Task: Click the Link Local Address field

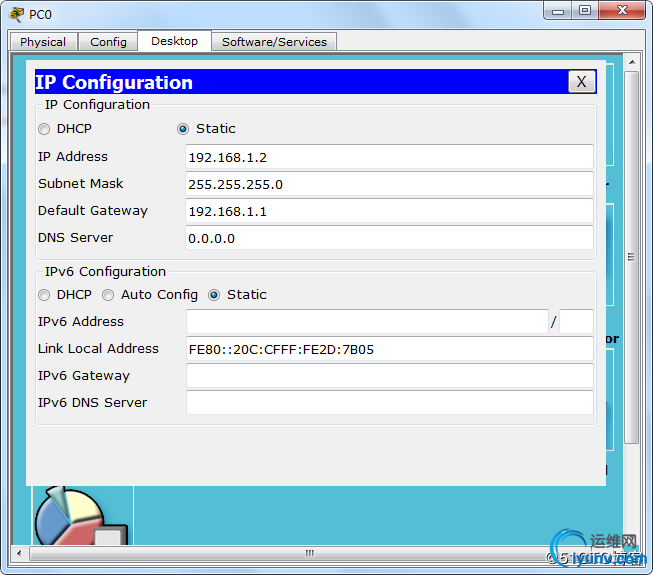Action: [390, 349]
